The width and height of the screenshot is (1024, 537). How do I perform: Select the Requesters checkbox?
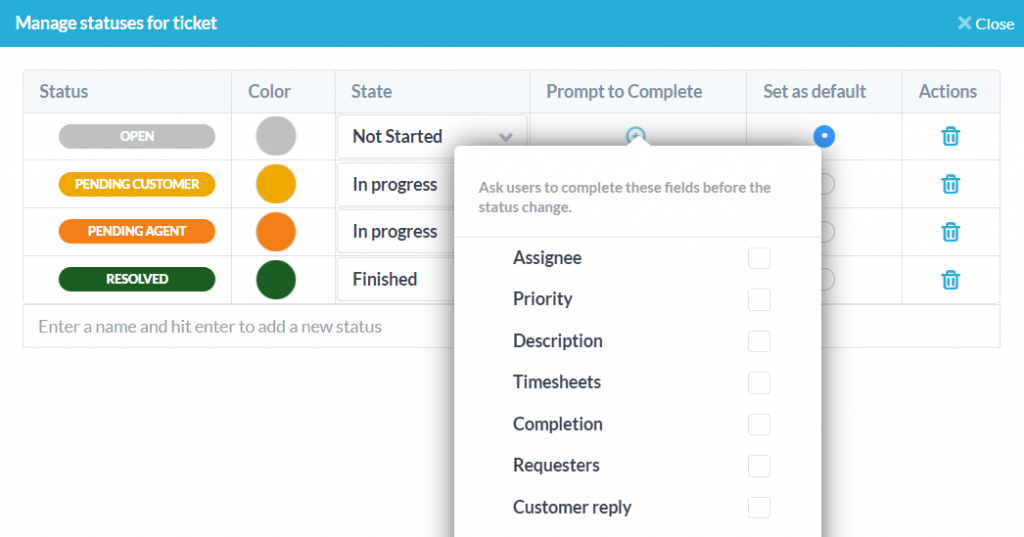(759, 466)
